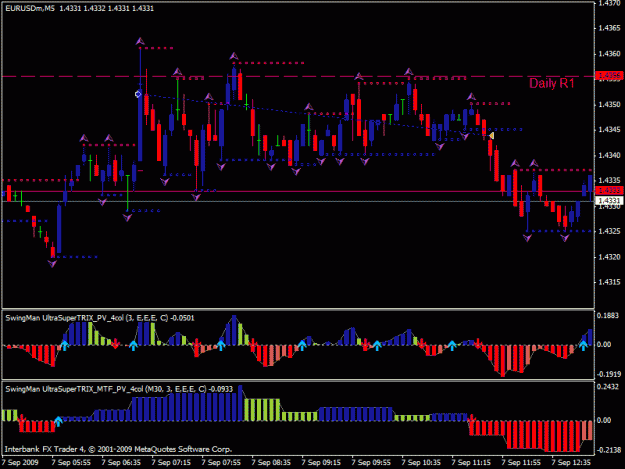Click the red 1.4333 price tag on the axis

pyautogui.click(x=609, y=190)
